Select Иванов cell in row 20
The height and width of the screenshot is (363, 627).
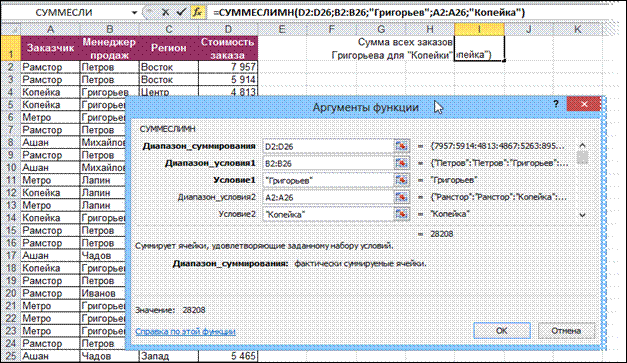(103, 293)
